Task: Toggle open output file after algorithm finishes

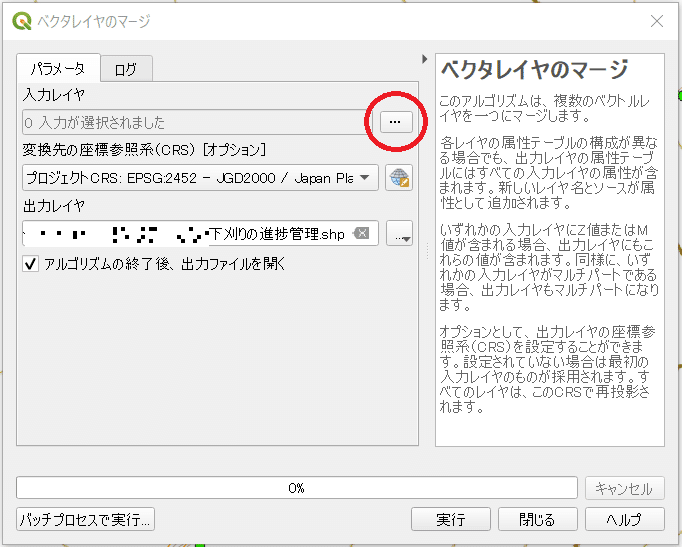Action: coord(31,263)
